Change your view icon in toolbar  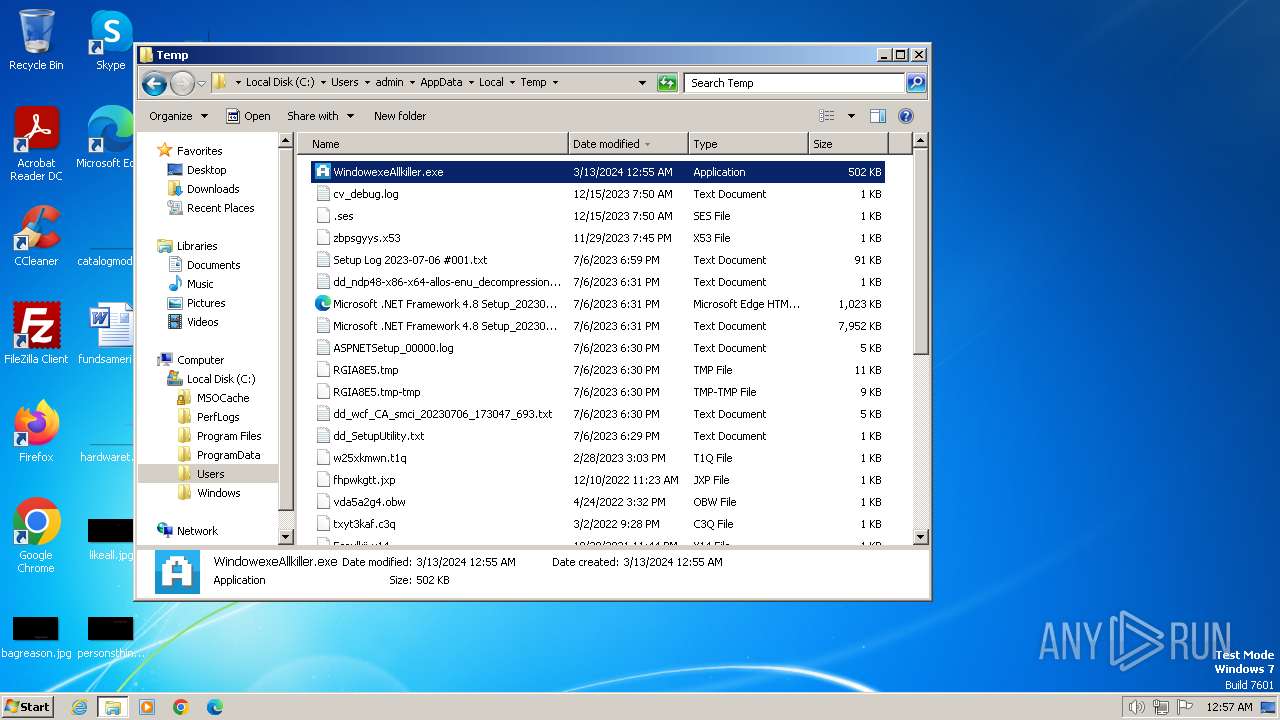[x=827, y=116]
